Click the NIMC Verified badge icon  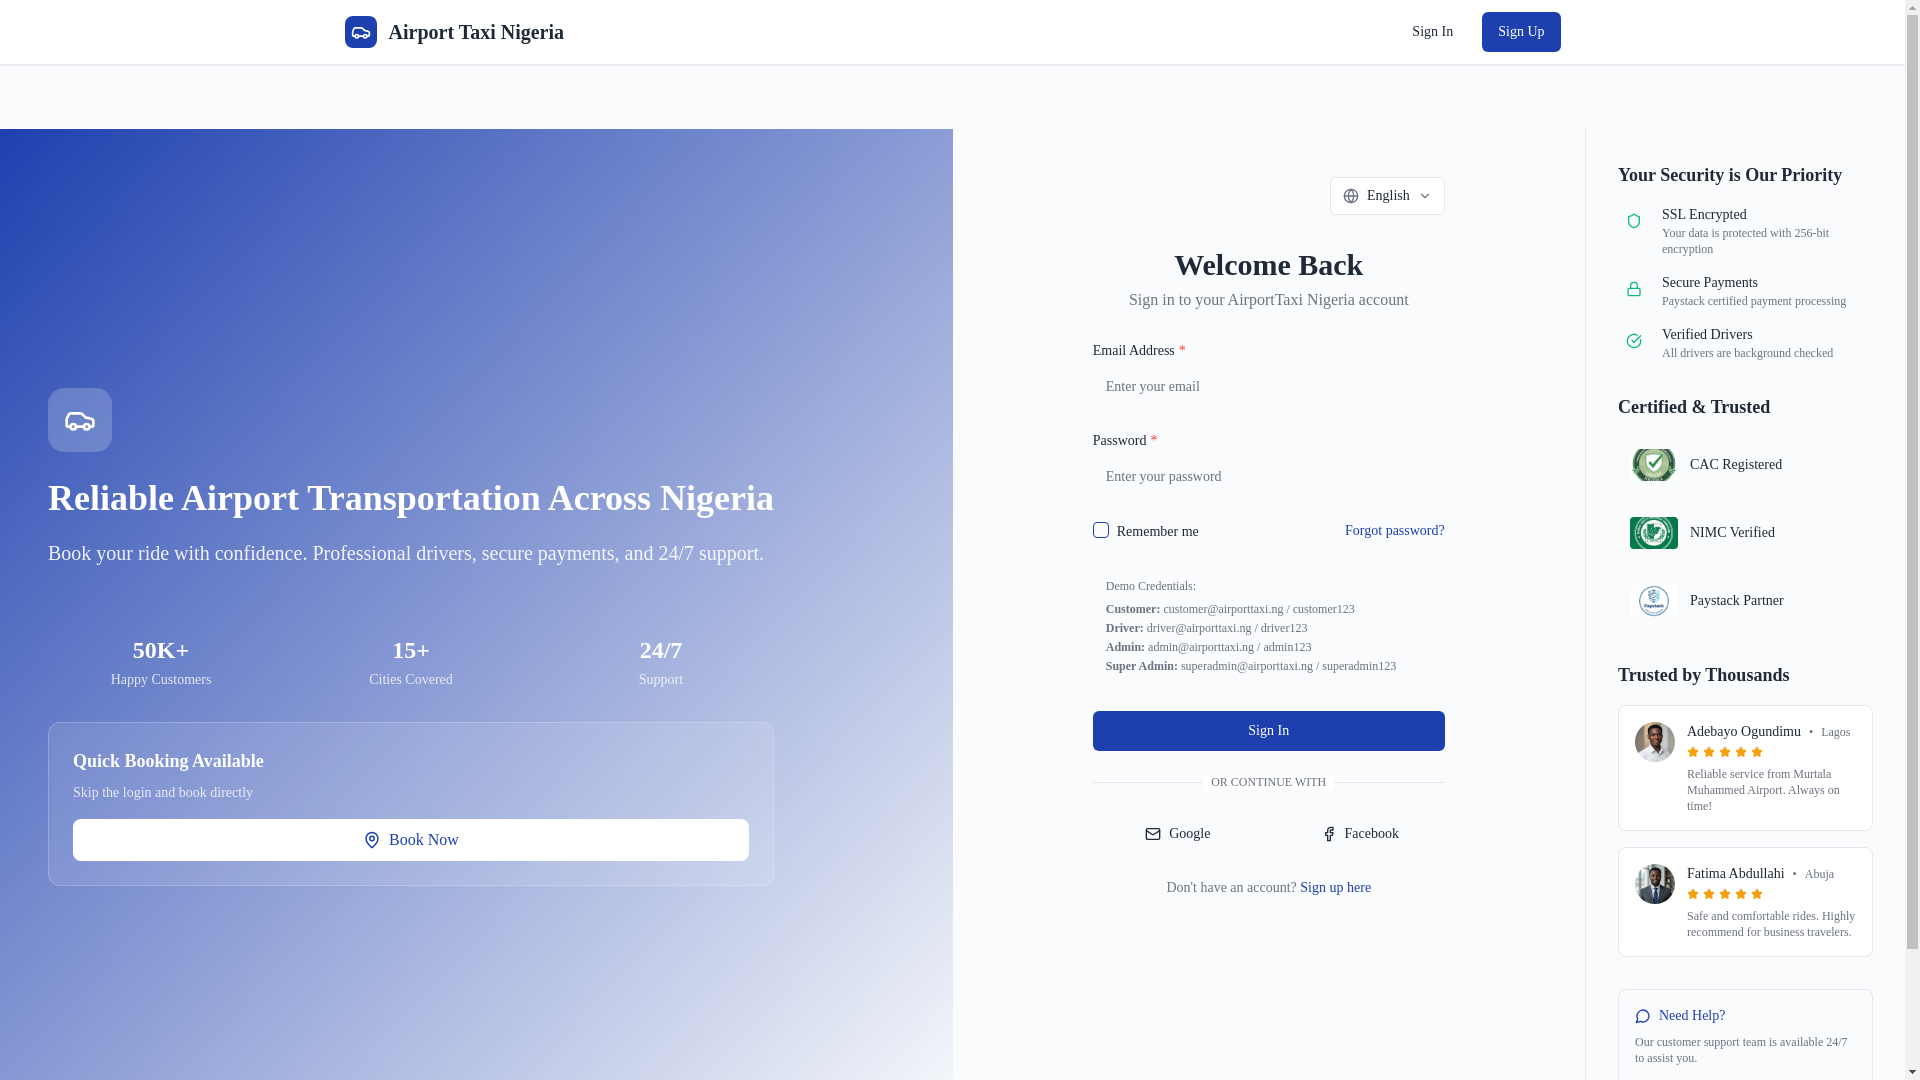point(1654,533)
